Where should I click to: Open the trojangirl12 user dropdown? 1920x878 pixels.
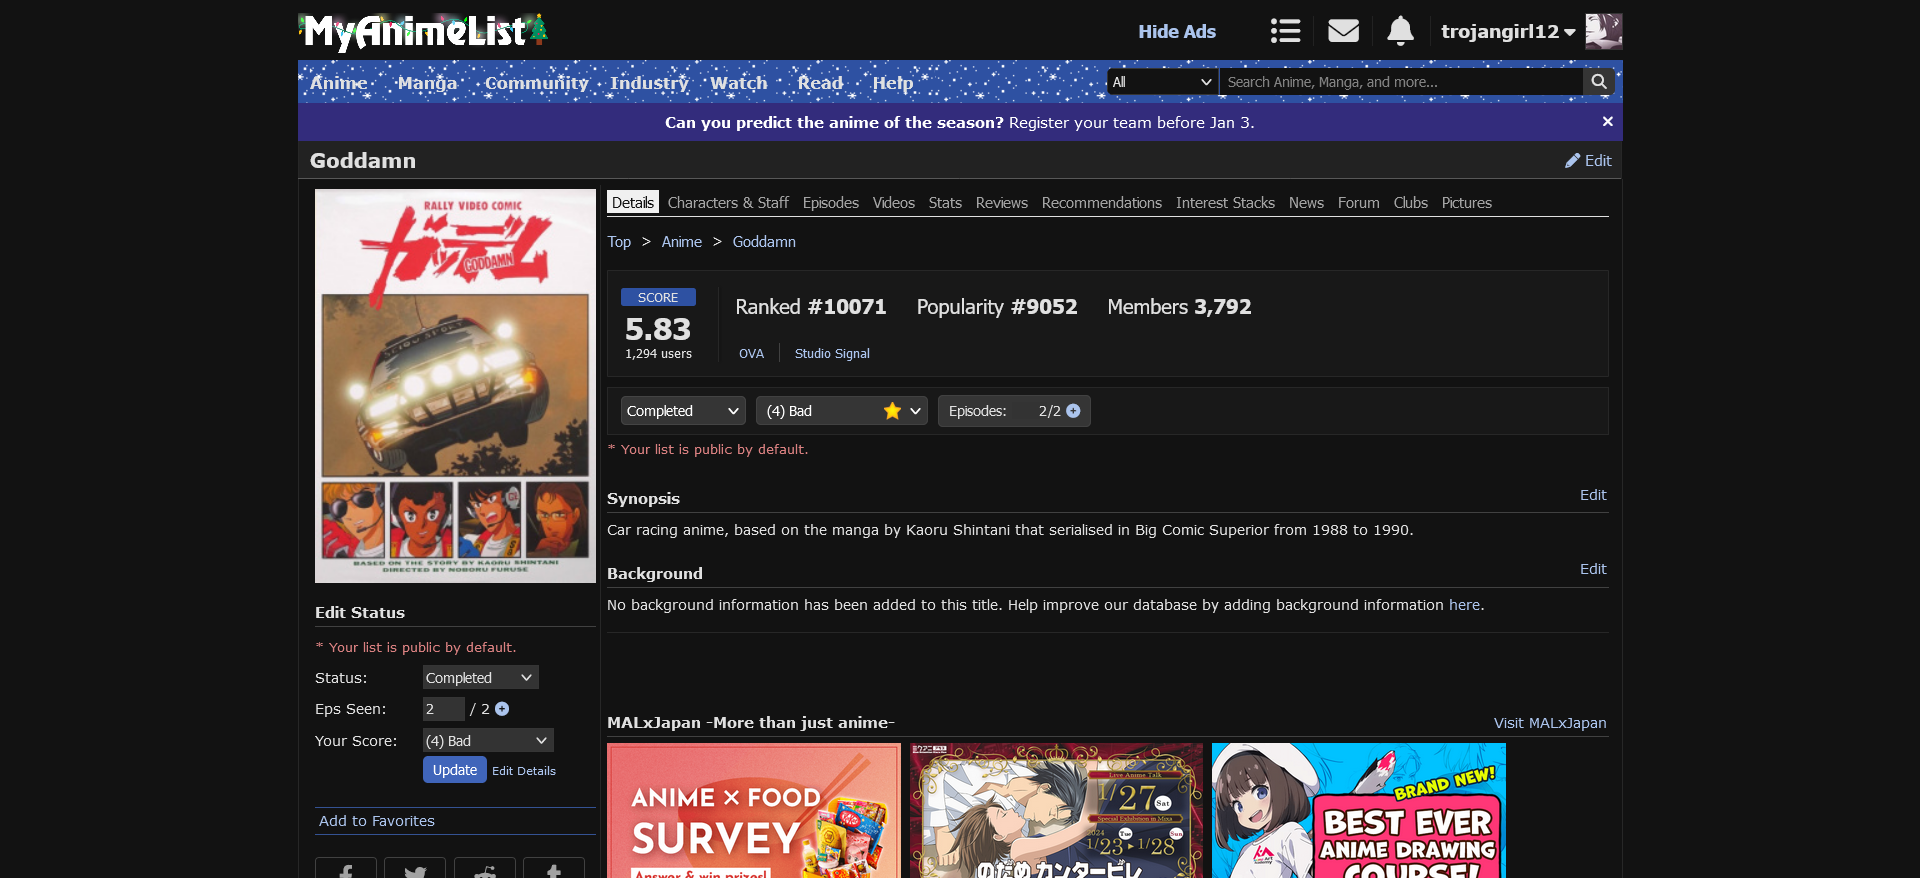click(x=1508, y=31)
